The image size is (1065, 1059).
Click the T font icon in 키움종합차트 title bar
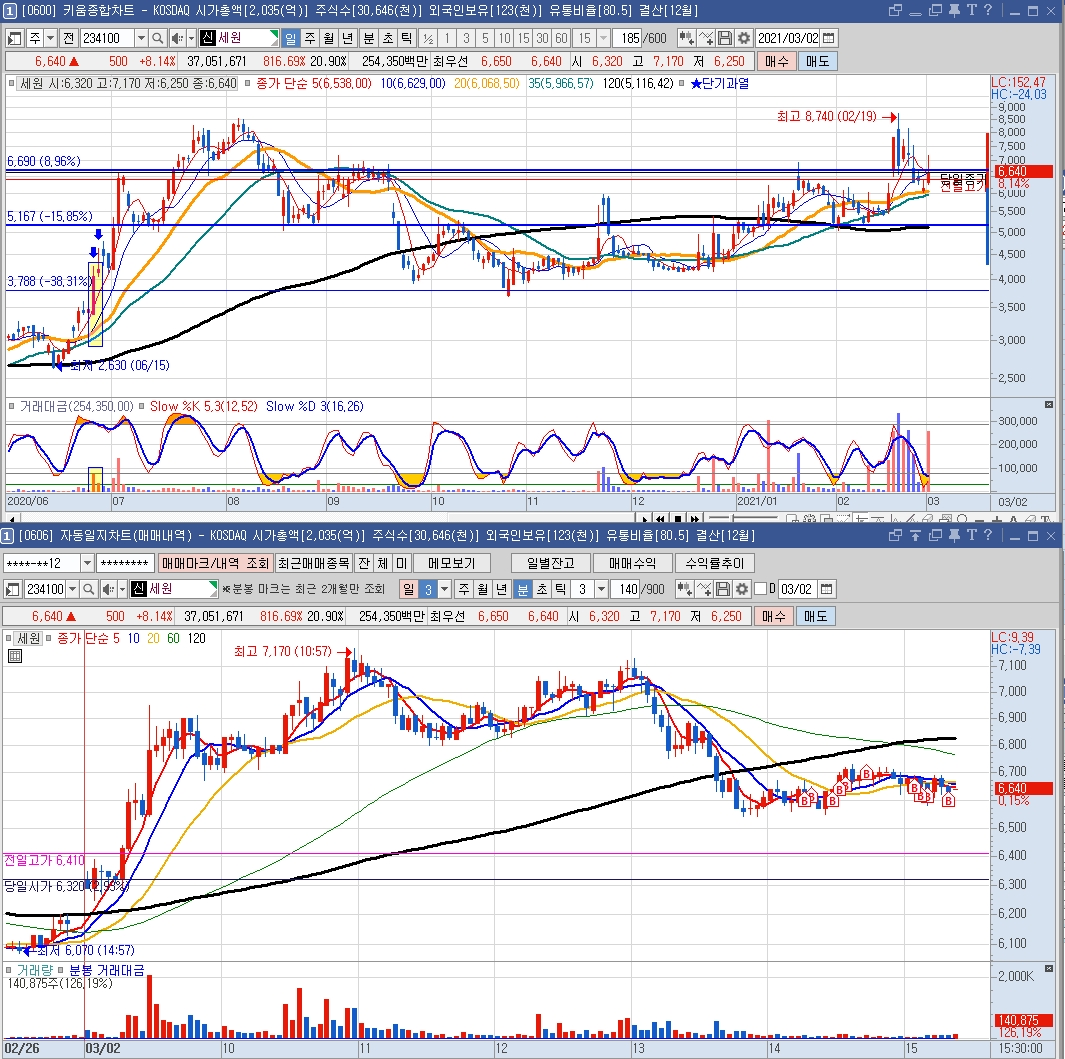coord(971,10)
